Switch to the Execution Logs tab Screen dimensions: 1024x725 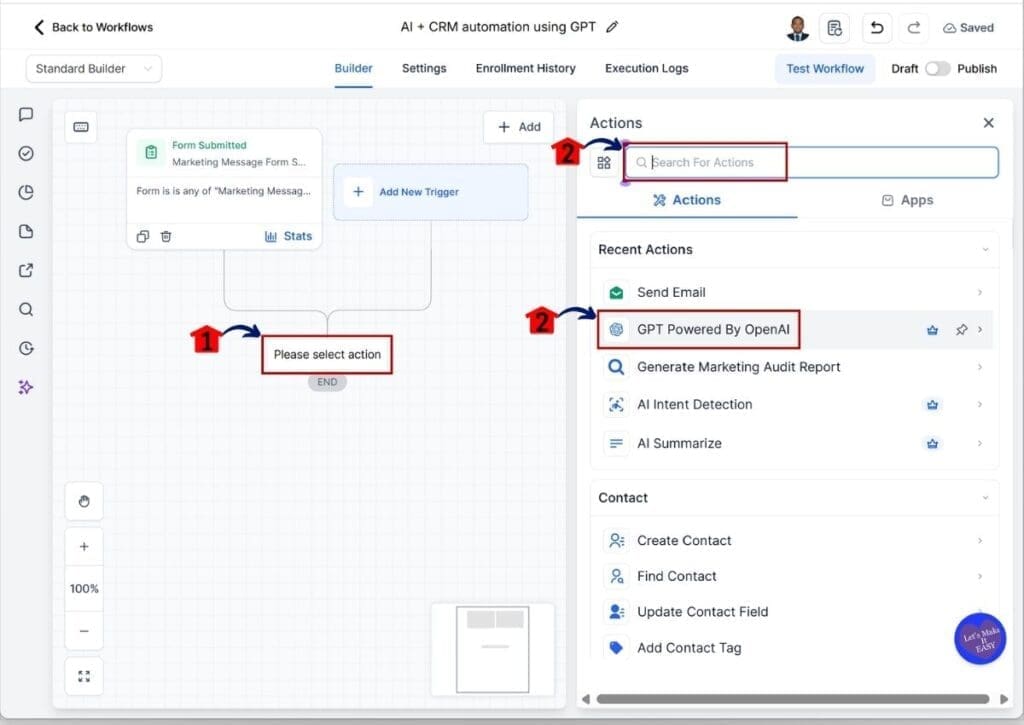coord(646,69)
